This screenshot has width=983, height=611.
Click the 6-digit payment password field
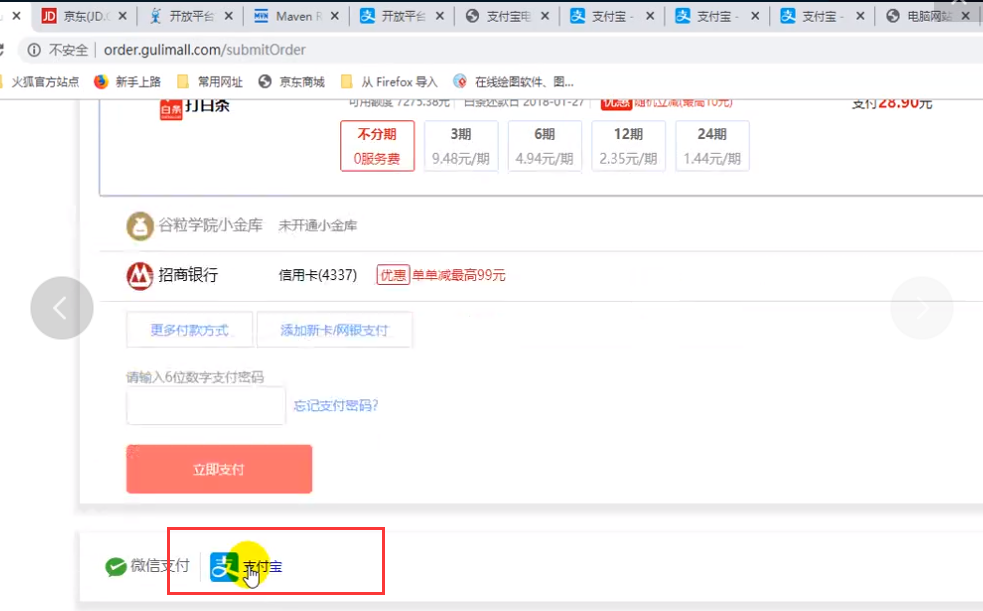[206, 406]
